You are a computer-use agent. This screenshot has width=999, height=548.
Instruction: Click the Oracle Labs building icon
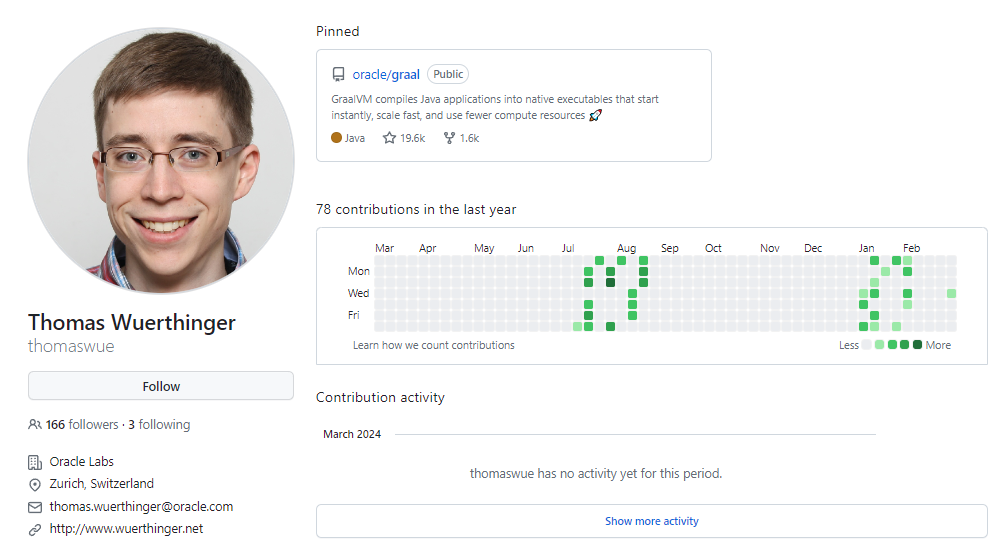[x=34, y=462]
